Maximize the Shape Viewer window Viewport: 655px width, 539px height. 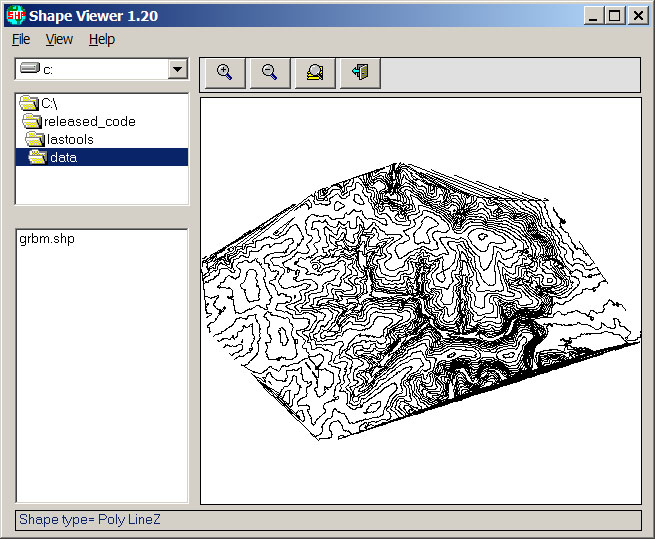[x=614, y=16]
